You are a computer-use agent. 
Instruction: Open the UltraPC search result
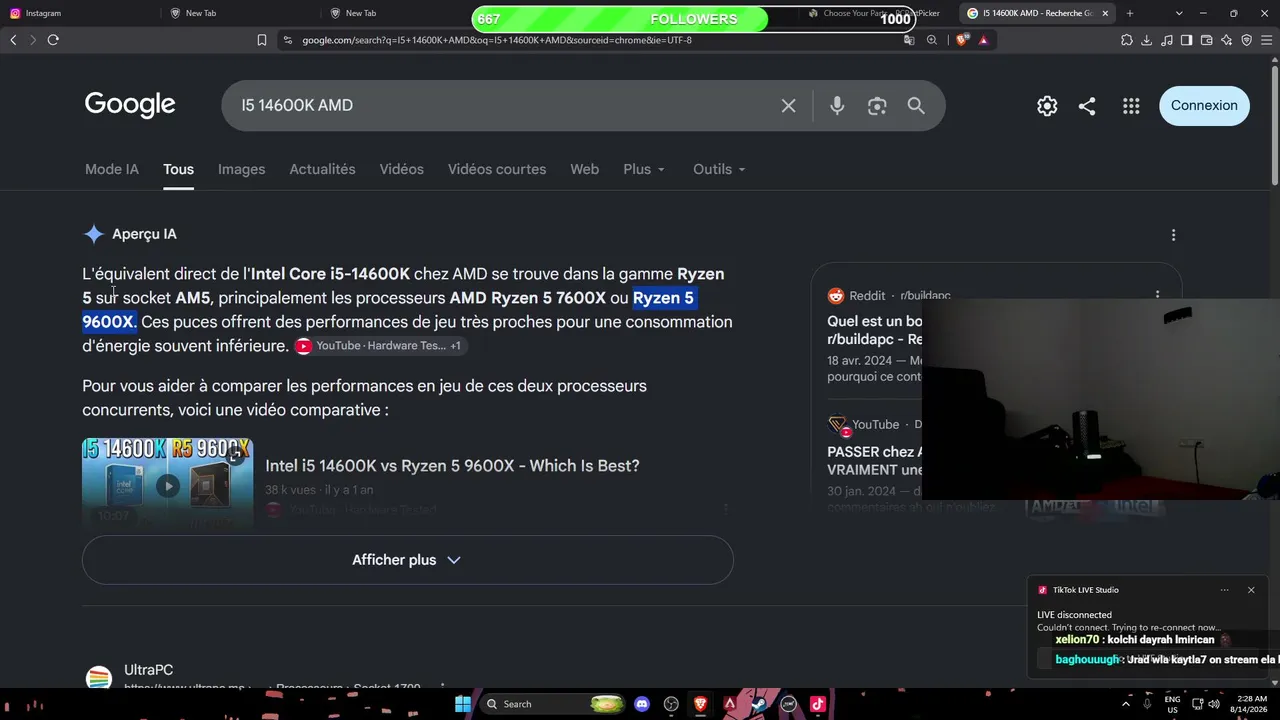point(148,670)
